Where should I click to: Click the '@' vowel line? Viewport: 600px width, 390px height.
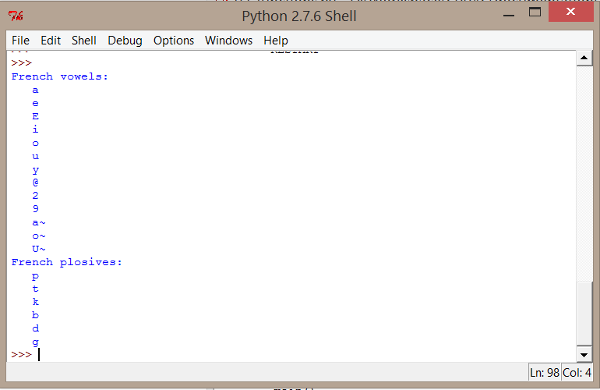click(35, 183)
